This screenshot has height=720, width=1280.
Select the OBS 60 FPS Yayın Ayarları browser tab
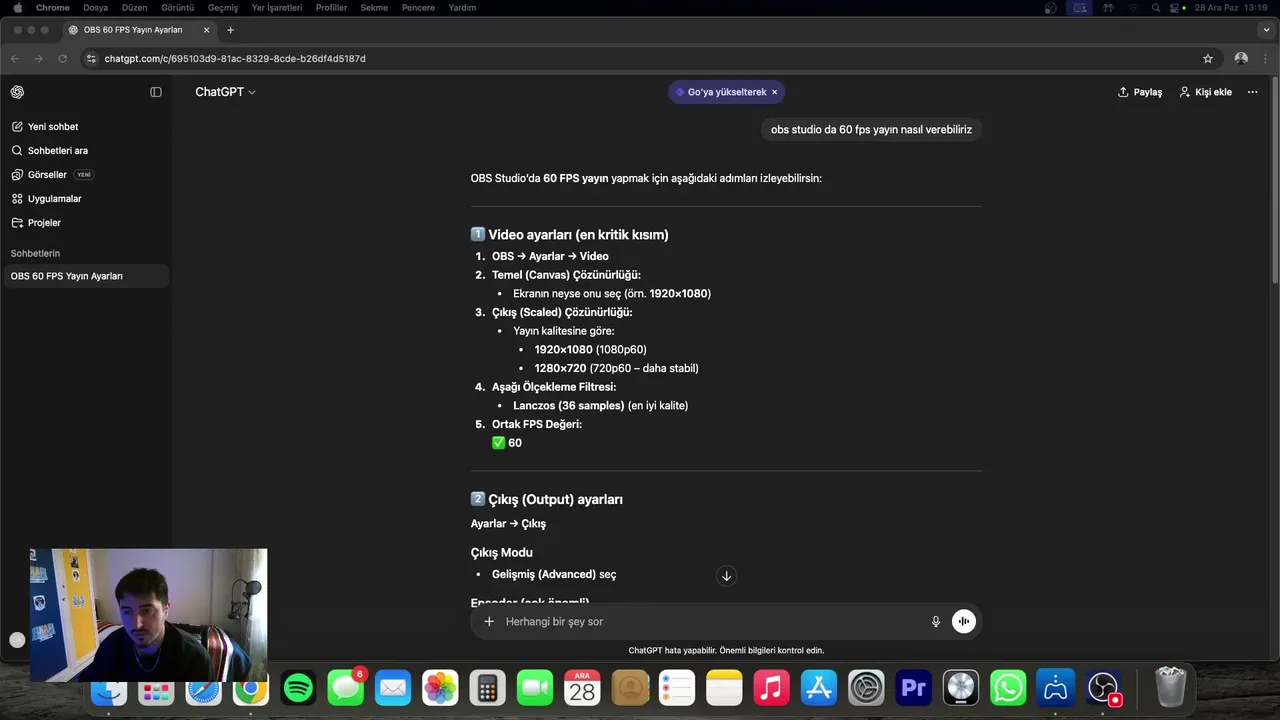pyautogui.click(x=139, y=30)
